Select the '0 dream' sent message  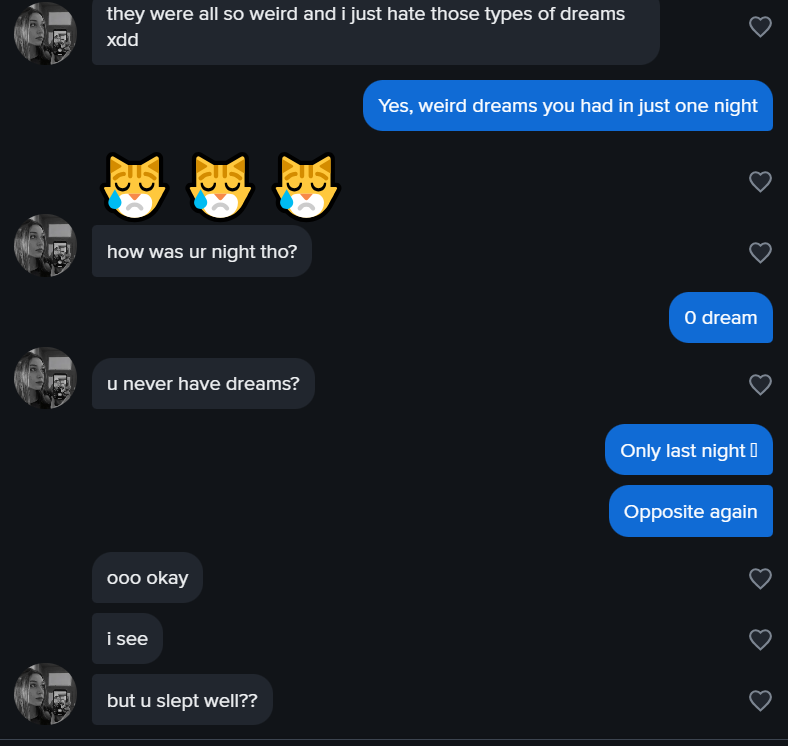tap(721, 318)
